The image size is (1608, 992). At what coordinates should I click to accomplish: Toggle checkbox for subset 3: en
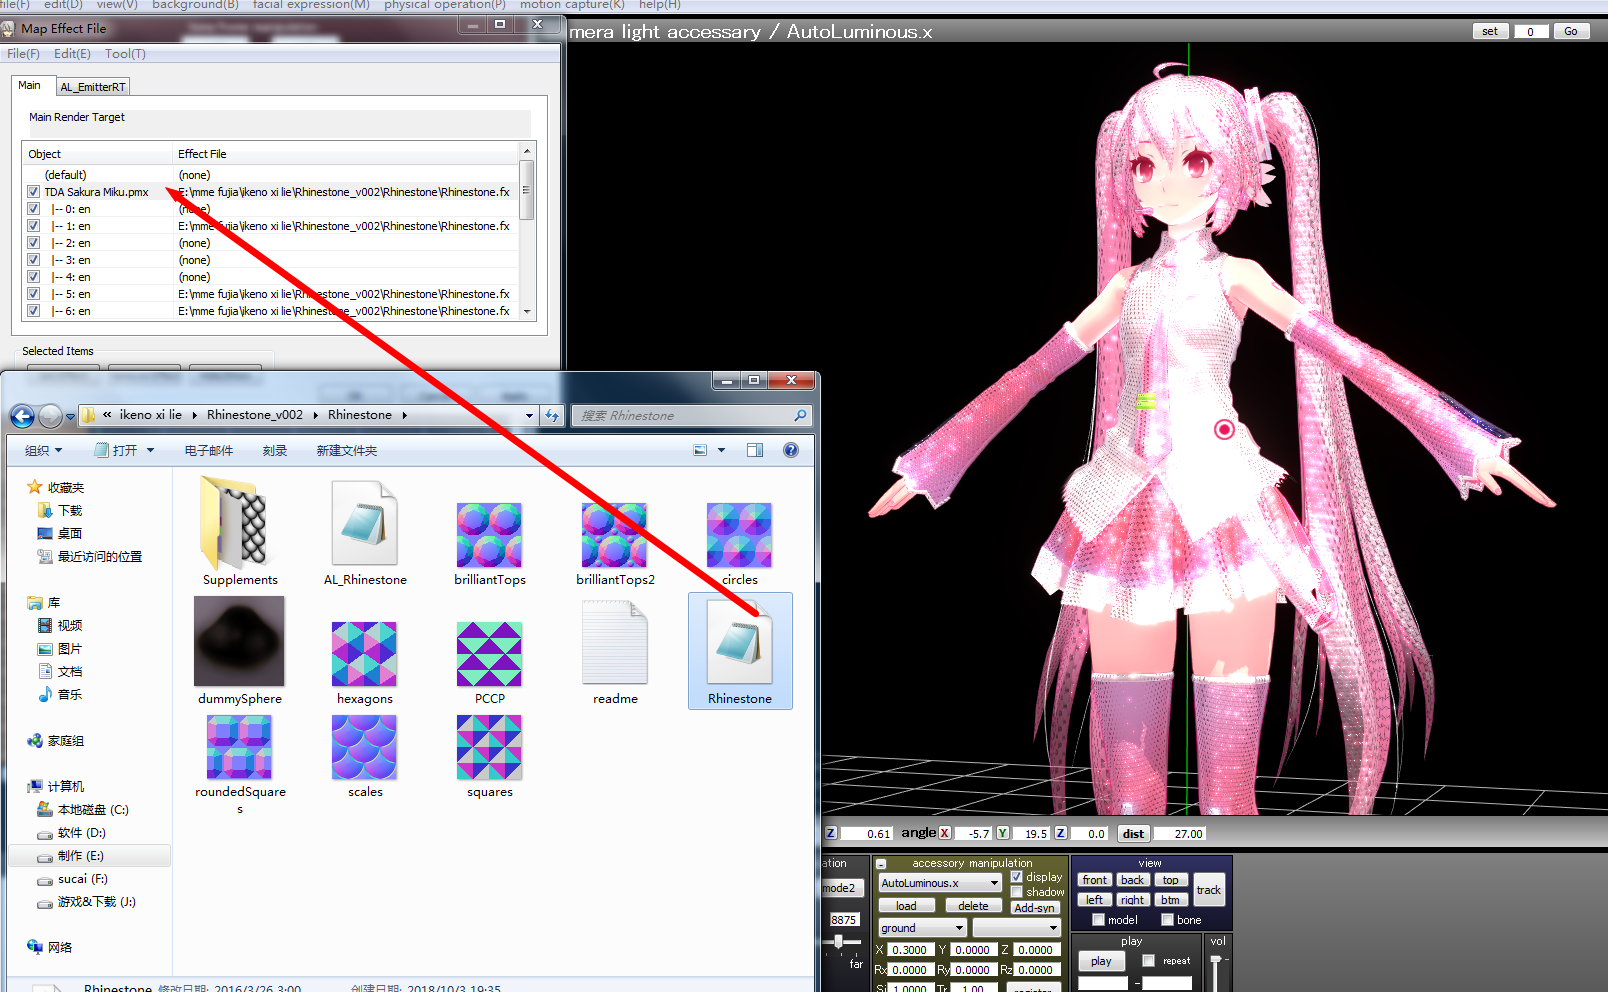click(x=33, y=260)
